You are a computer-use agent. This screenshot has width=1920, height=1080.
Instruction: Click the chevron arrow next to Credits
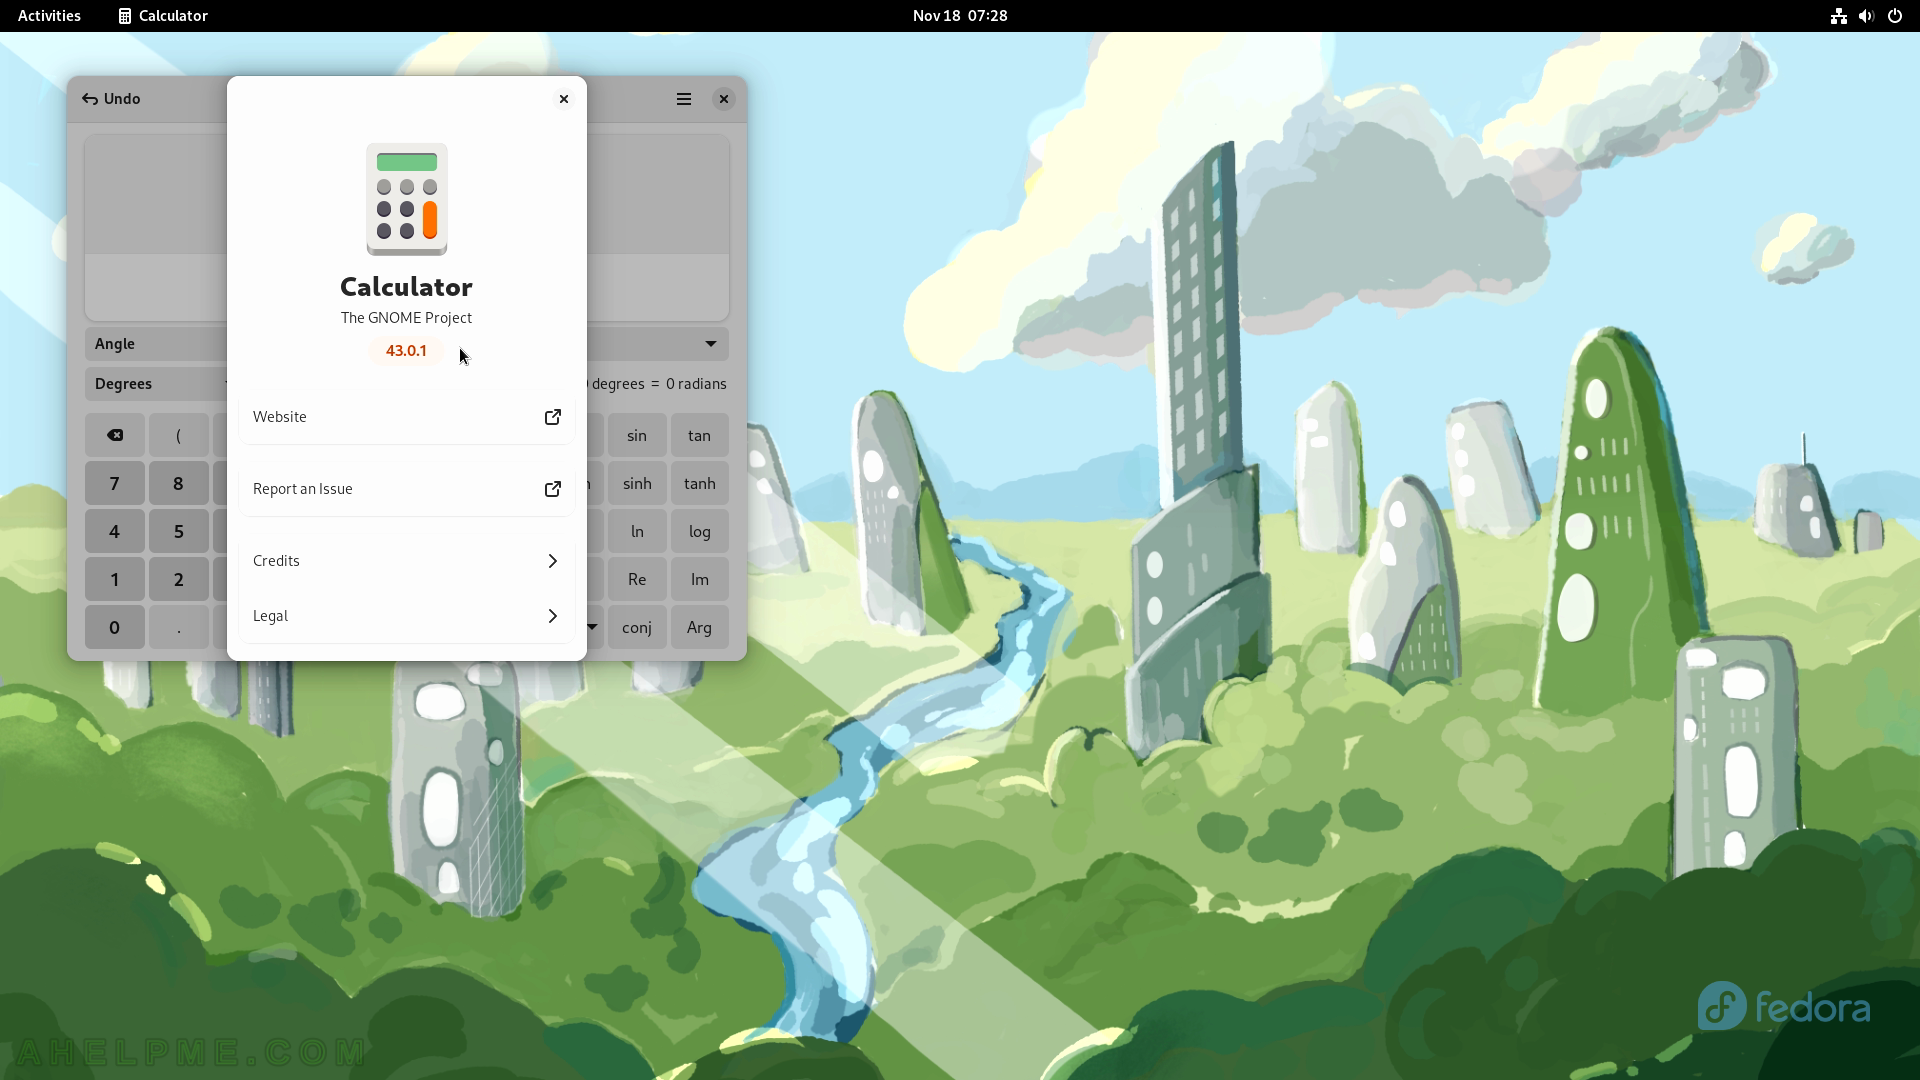click(x=552, y=561)
